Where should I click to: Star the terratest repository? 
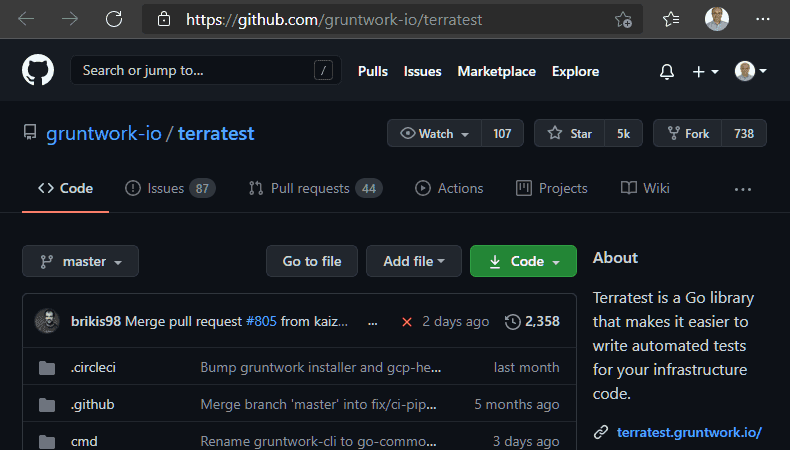(569, 133)
